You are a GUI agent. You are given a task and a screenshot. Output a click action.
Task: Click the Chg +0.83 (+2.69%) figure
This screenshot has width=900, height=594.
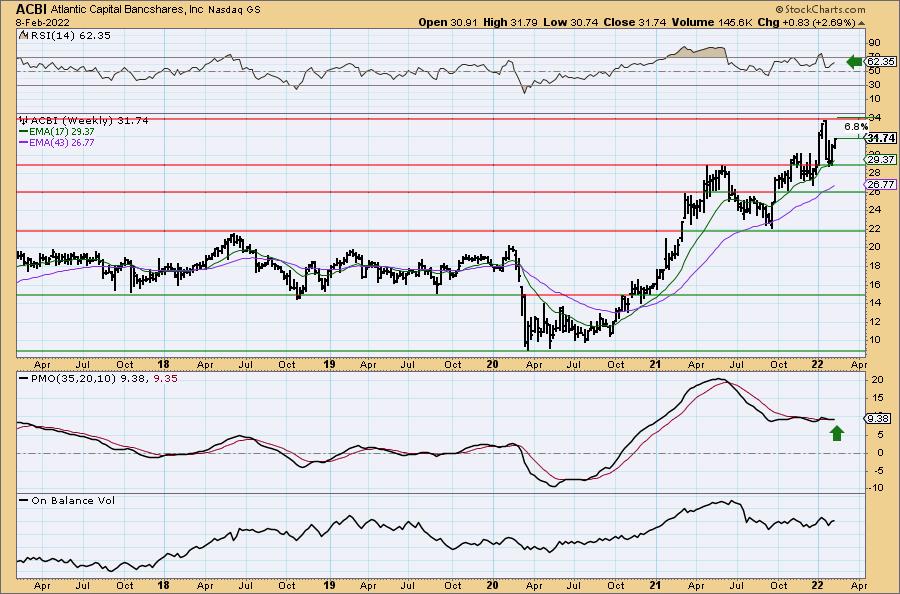(x=806, y=22)
